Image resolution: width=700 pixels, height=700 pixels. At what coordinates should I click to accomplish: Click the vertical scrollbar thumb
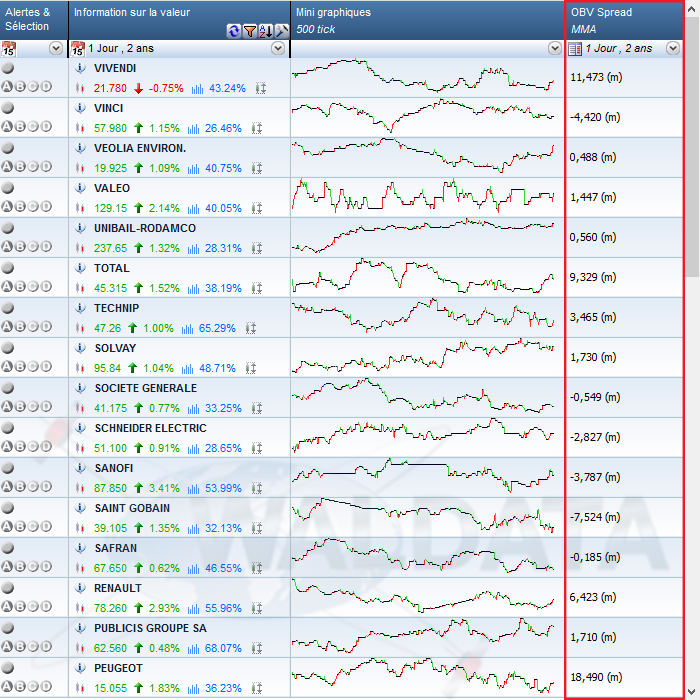tap(692, 147)
